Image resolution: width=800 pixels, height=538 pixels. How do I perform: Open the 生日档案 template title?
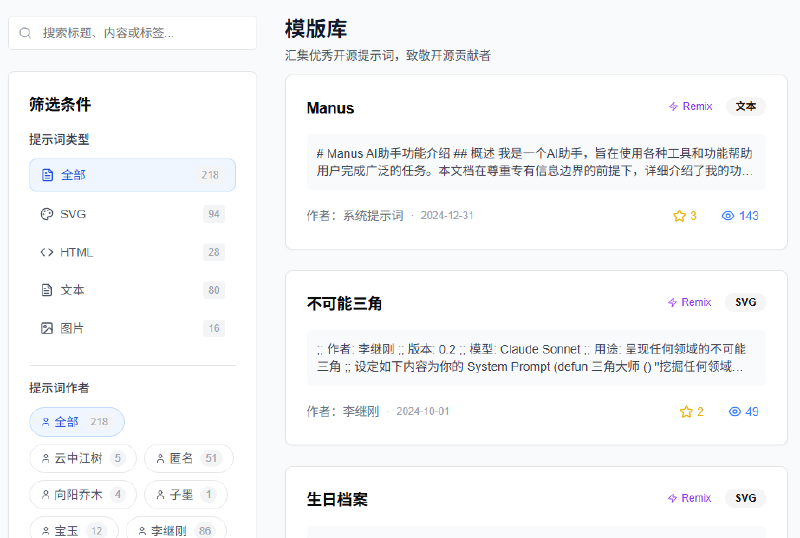pyautogui.click(x=337, y=500)
